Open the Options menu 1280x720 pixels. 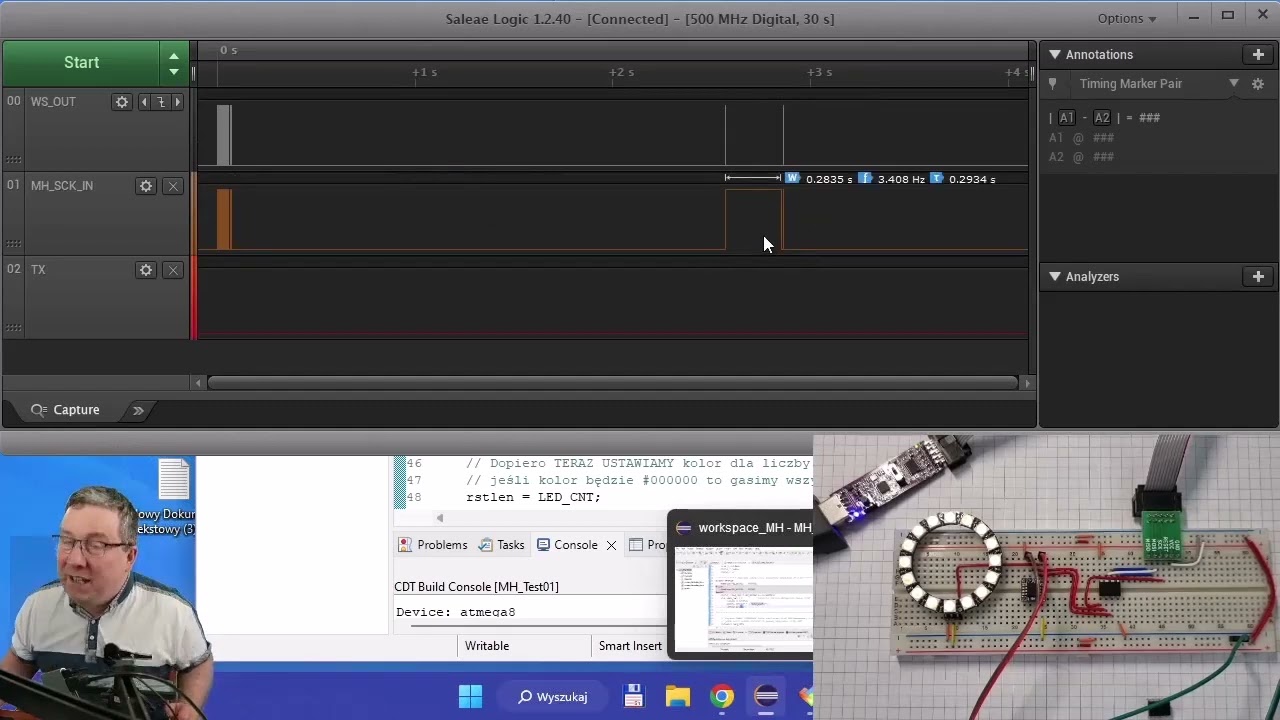coord(1126,18)
